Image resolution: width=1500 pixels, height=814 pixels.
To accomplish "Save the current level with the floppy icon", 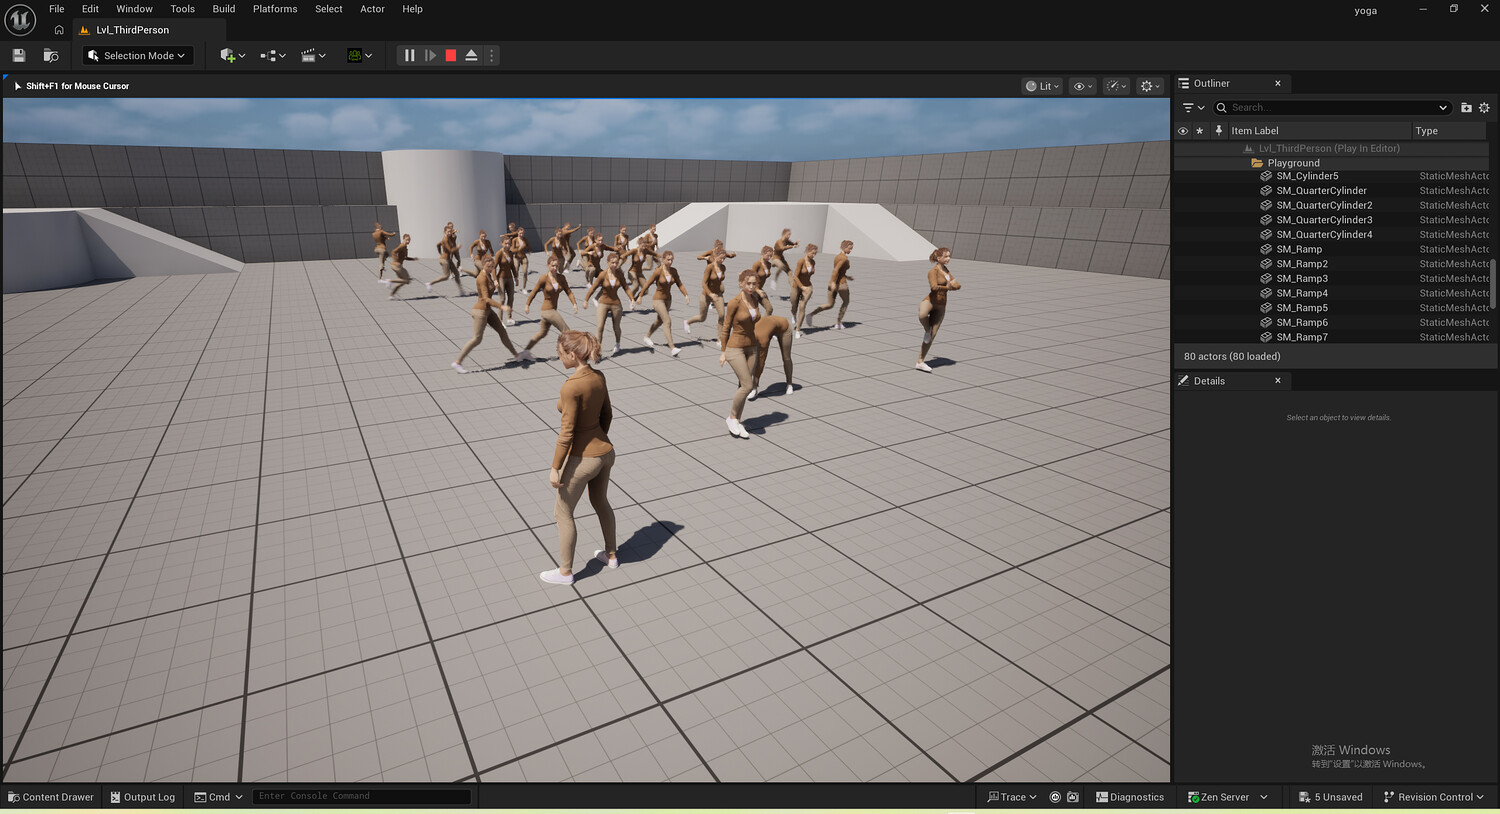I will tap(18, 55).
